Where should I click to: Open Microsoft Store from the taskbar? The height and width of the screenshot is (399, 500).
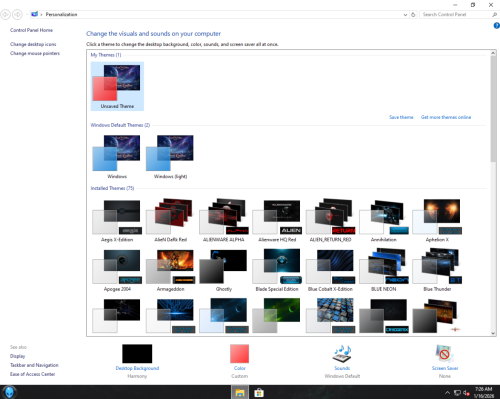click(259, 392)
